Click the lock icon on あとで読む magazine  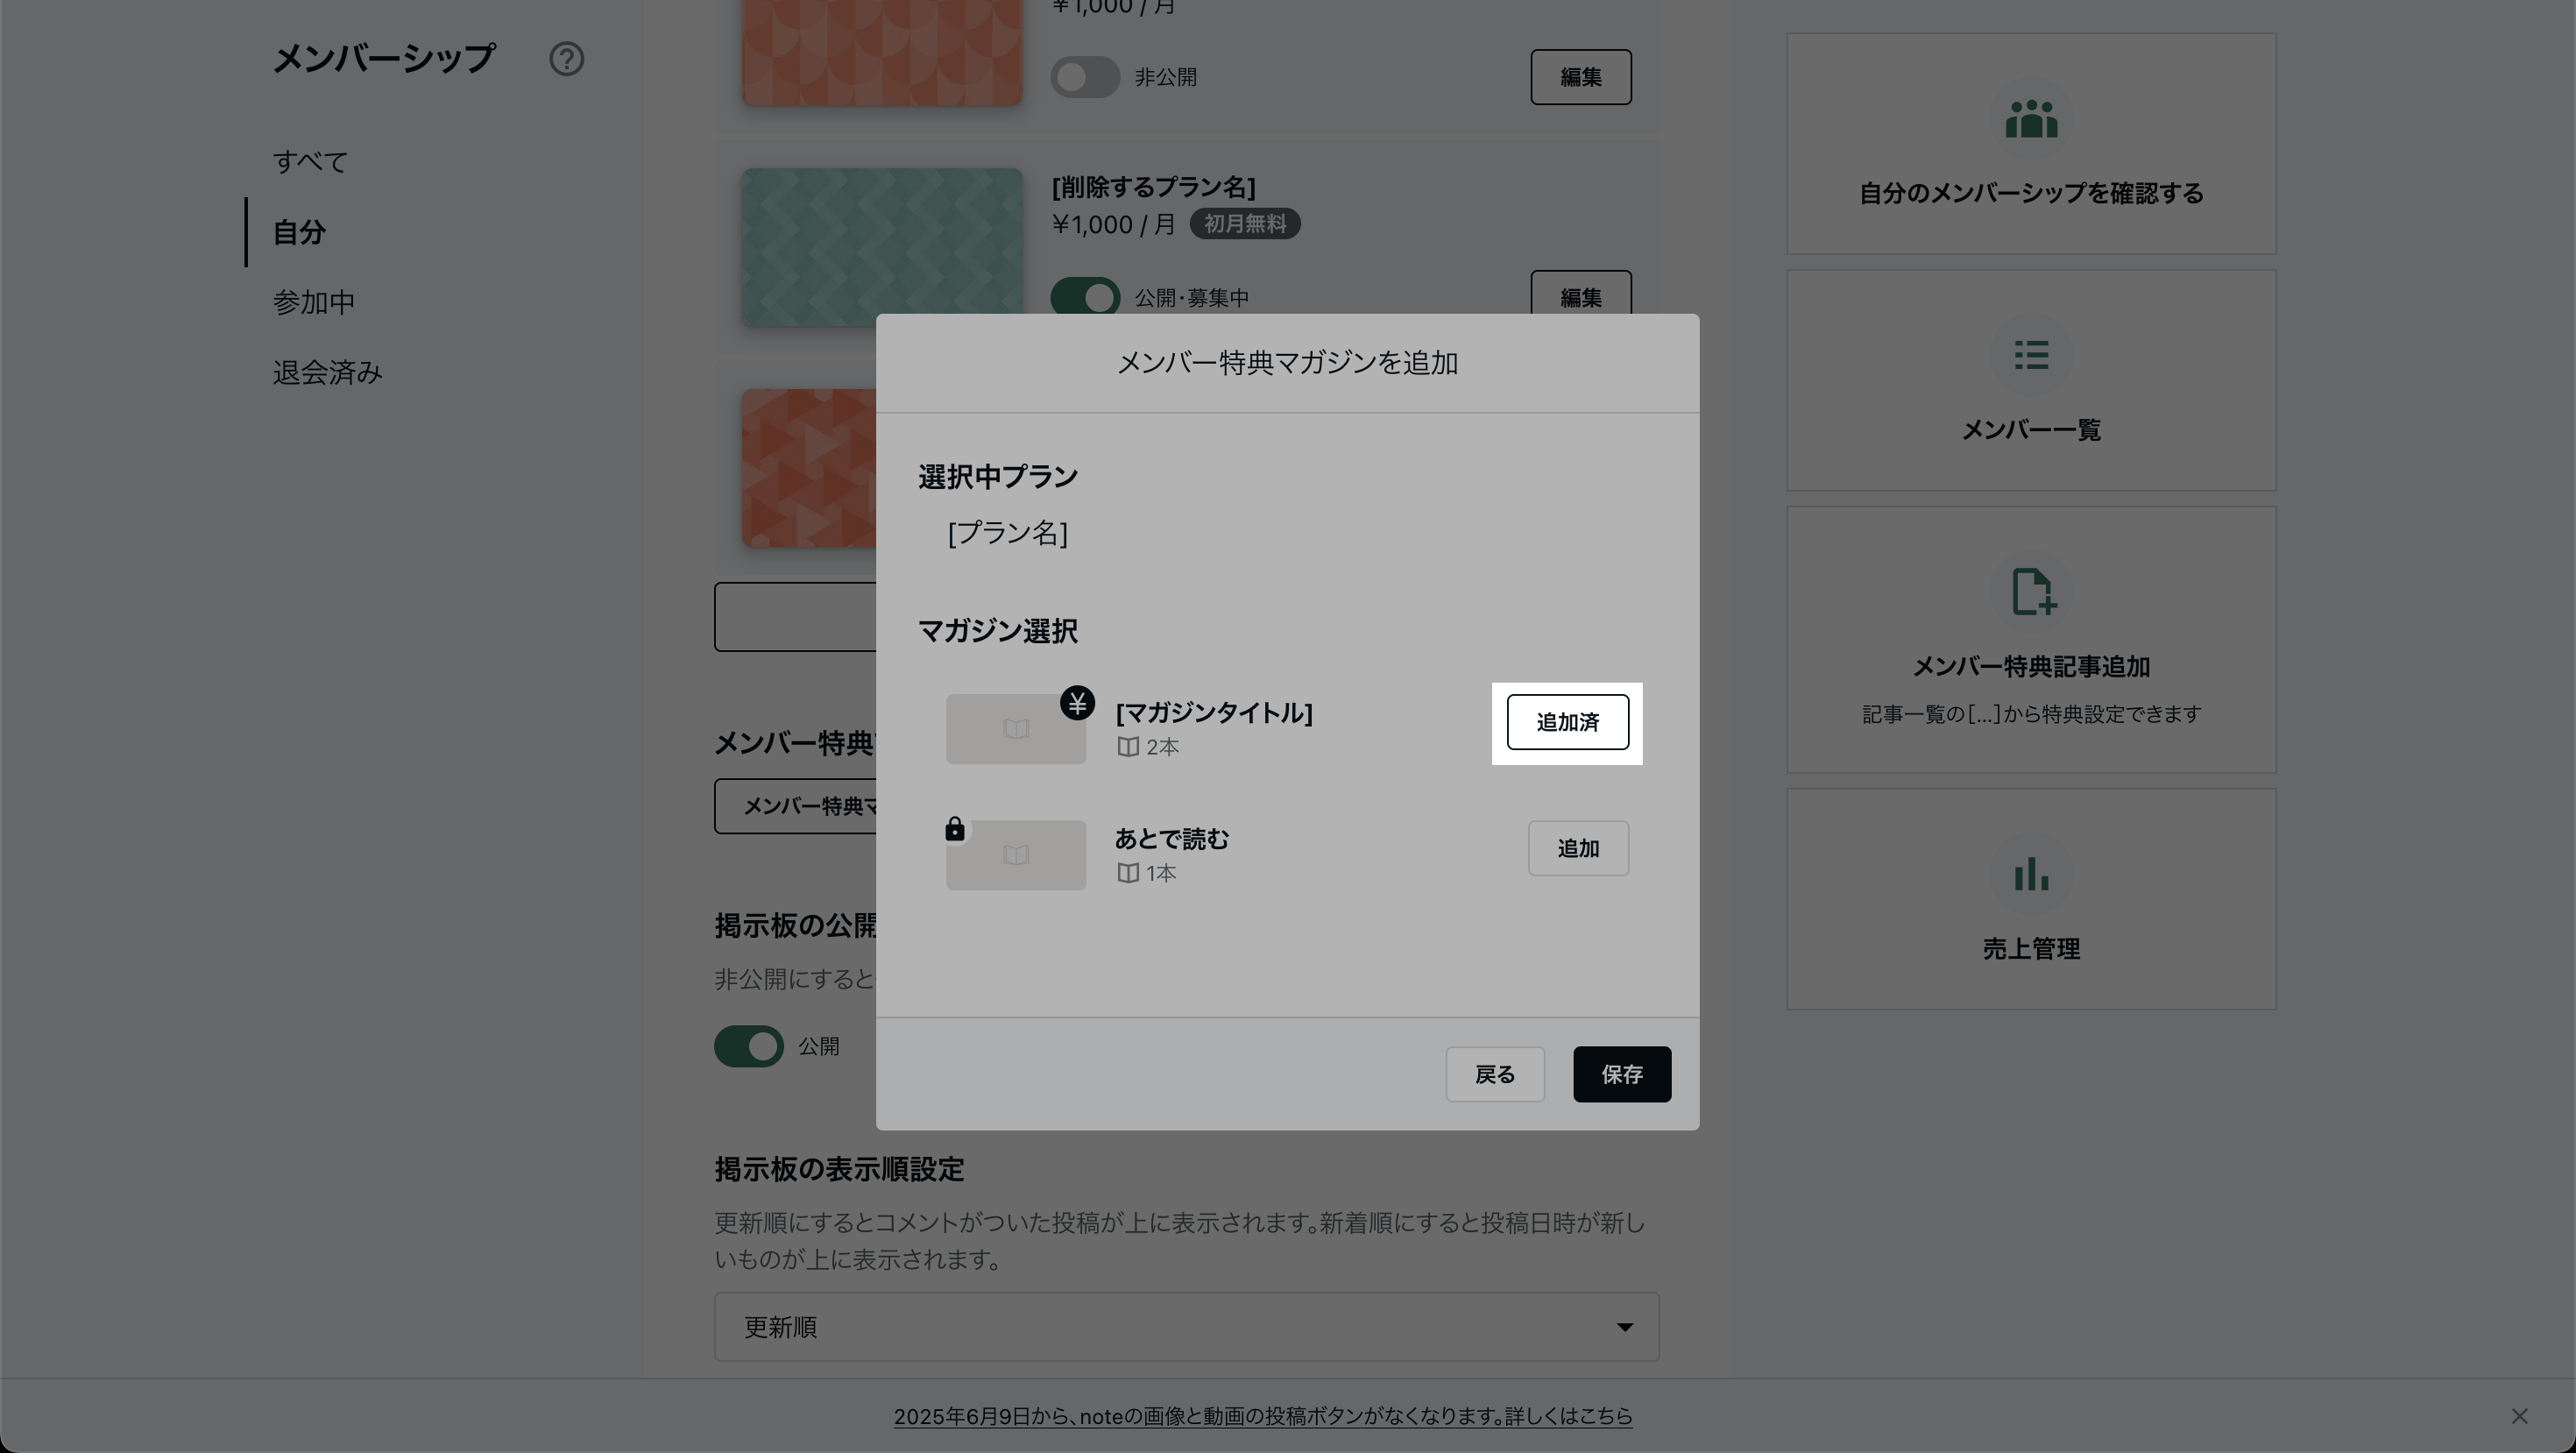pyautogui.click(x=955, y=829)
